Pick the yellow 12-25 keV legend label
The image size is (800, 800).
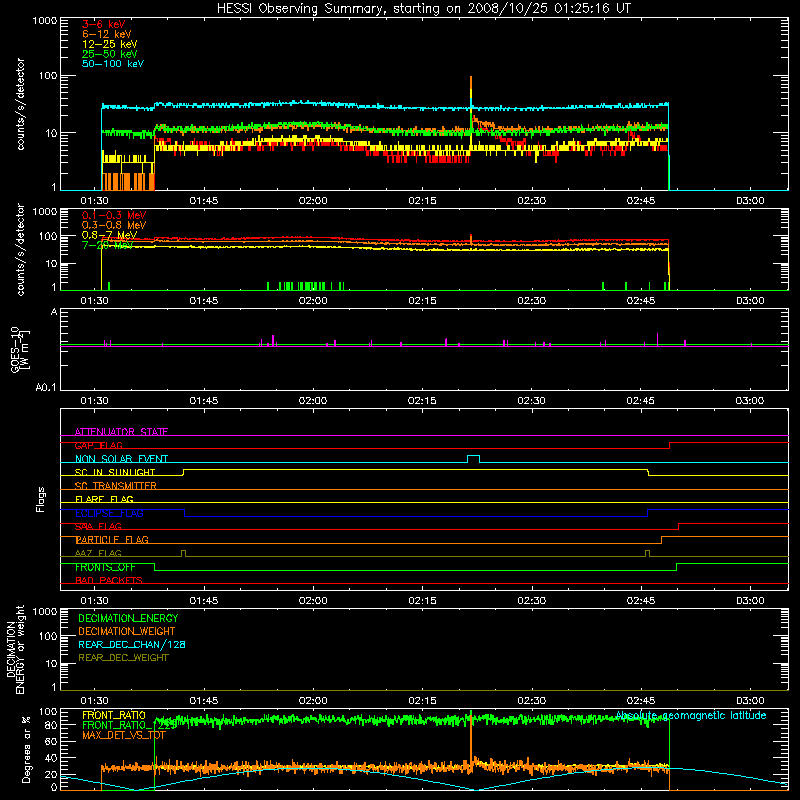tap(110, 44)
